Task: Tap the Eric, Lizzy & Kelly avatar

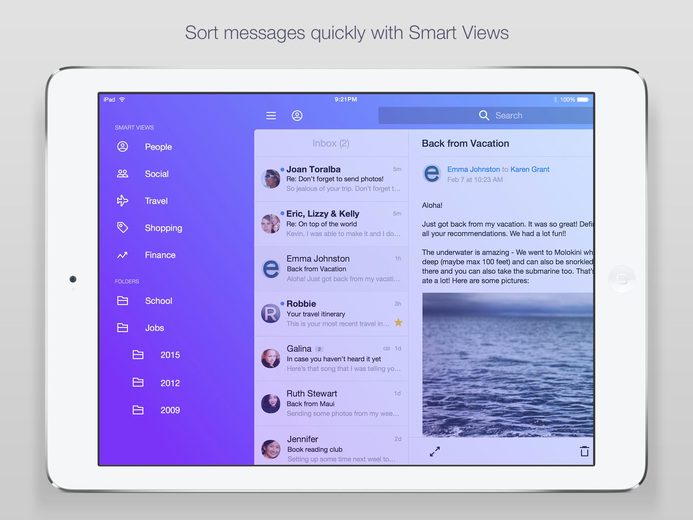Action: 270,224
